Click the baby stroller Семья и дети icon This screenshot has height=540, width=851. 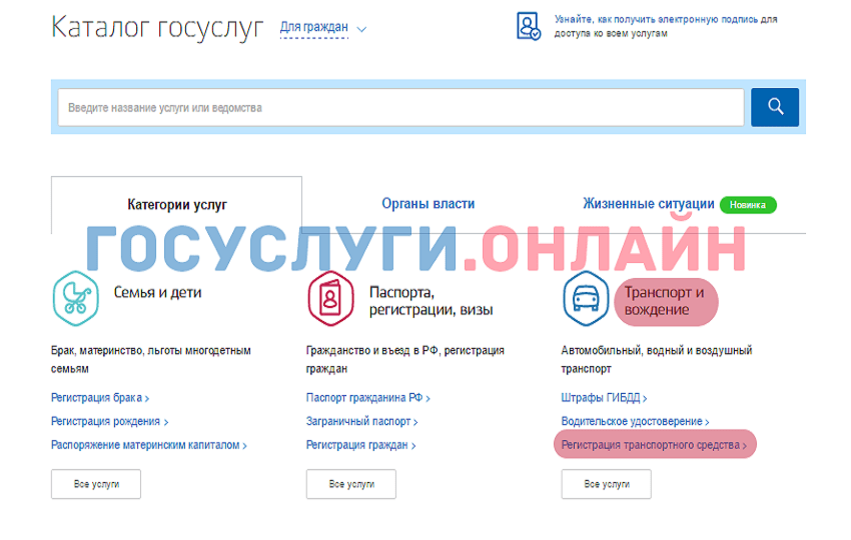(x=76, y=298)
